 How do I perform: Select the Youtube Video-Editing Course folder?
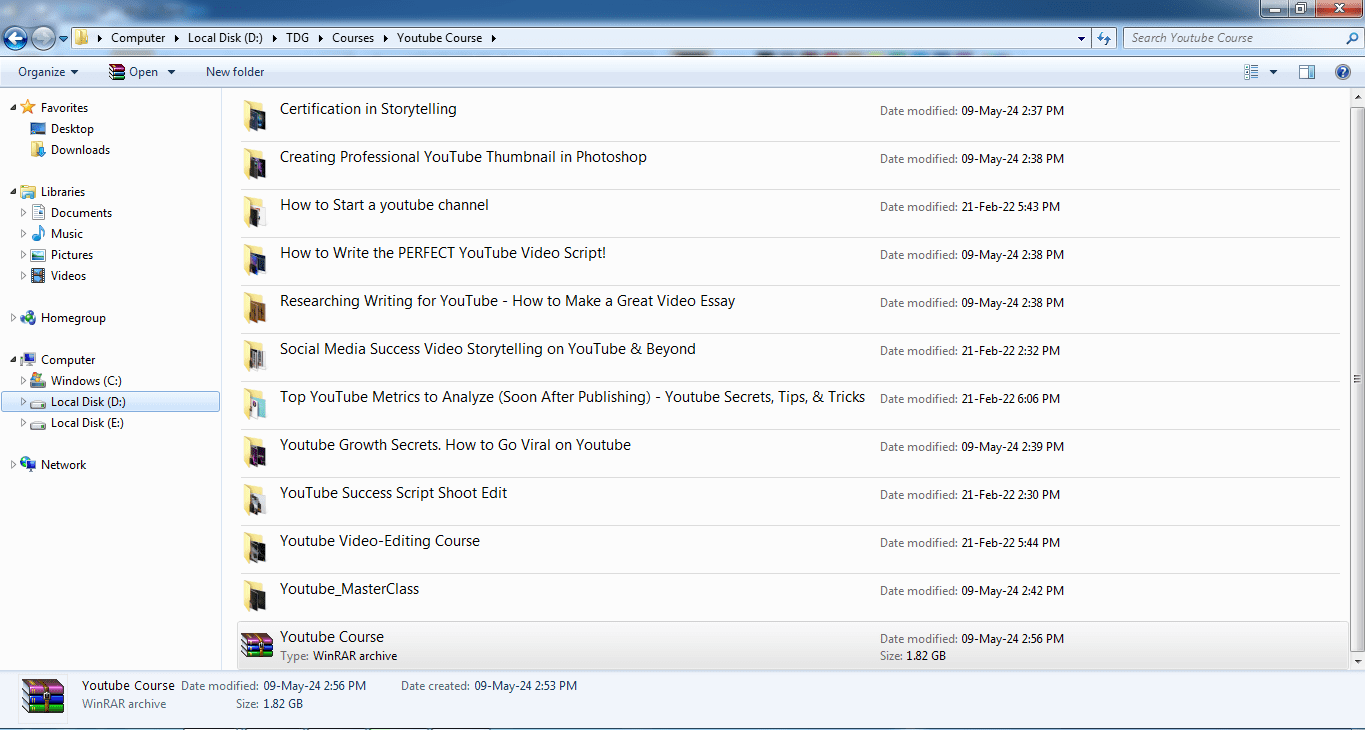coord(380,541)
